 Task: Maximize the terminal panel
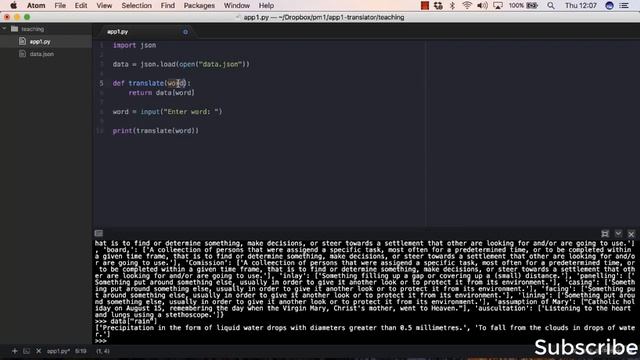click(x=605, y=233)
